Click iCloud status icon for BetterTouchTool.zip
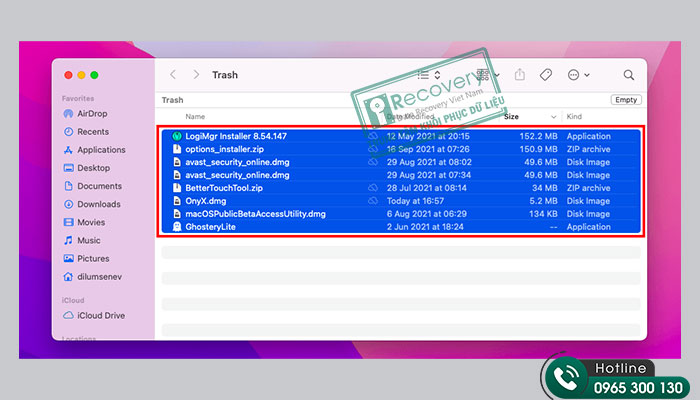The width and height of the screenshot is (700, 400). point(373,188)
